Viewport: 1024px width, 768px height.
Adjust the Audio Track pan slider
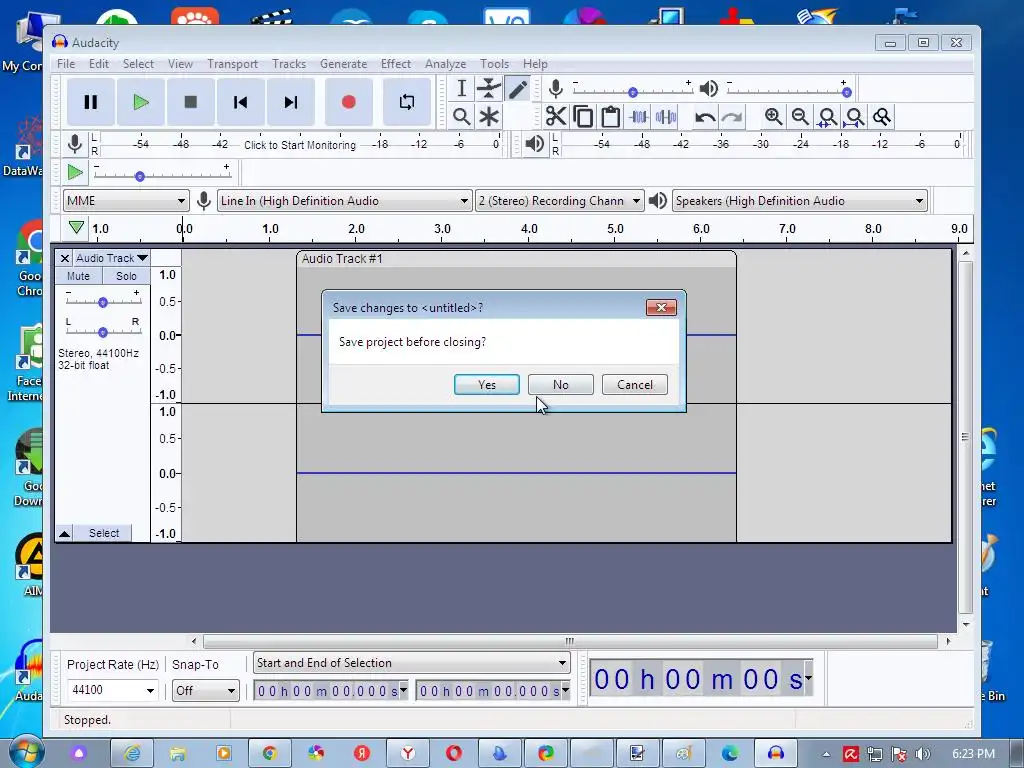click(x=103, y=332)
